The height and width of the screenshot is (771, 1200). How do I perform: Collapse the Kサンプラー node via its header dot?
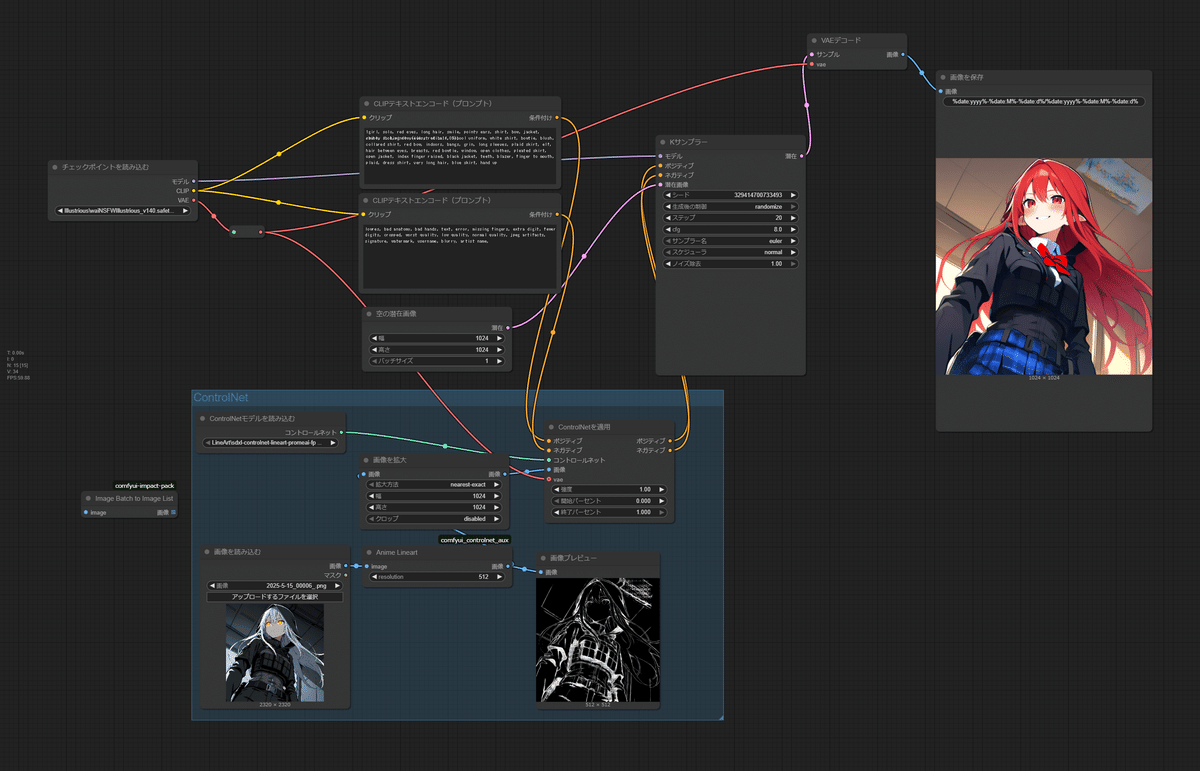pyautogui.click(x=662, y=142)
